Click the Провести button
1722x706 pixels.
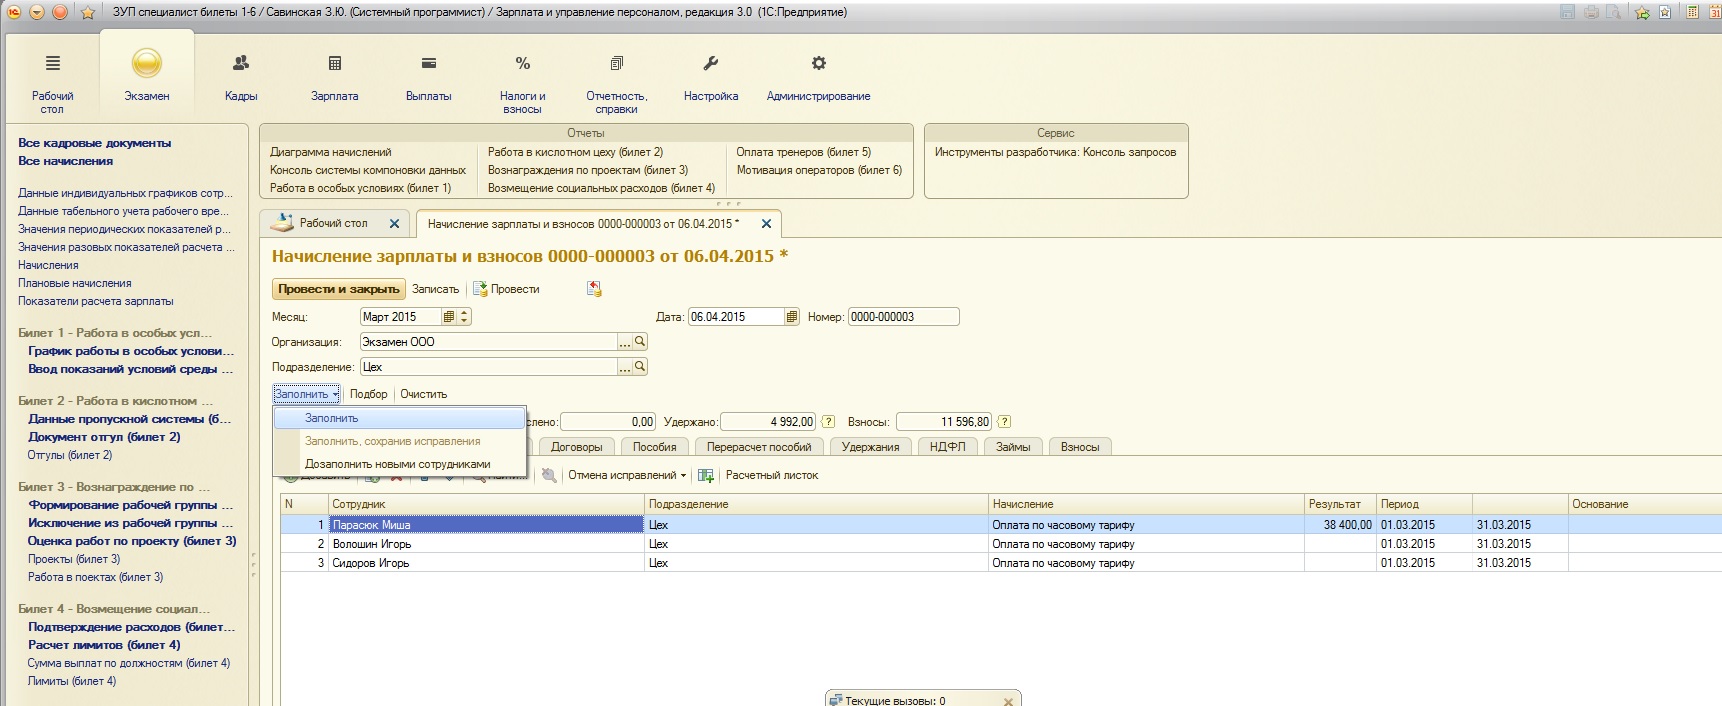click(506, 289)
